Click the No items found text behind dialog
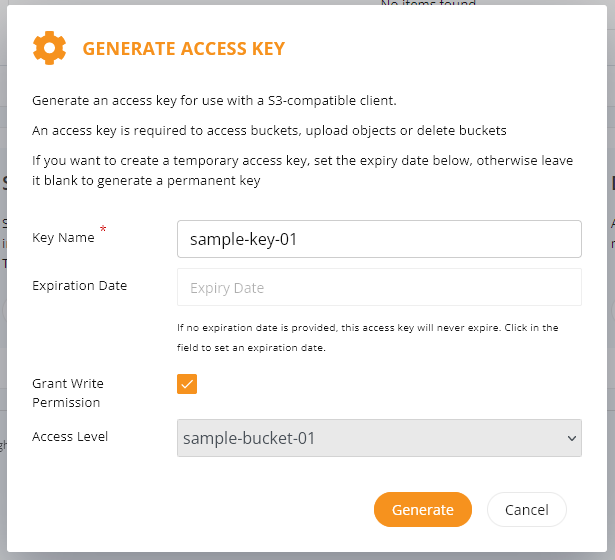 tap(428, 3)
